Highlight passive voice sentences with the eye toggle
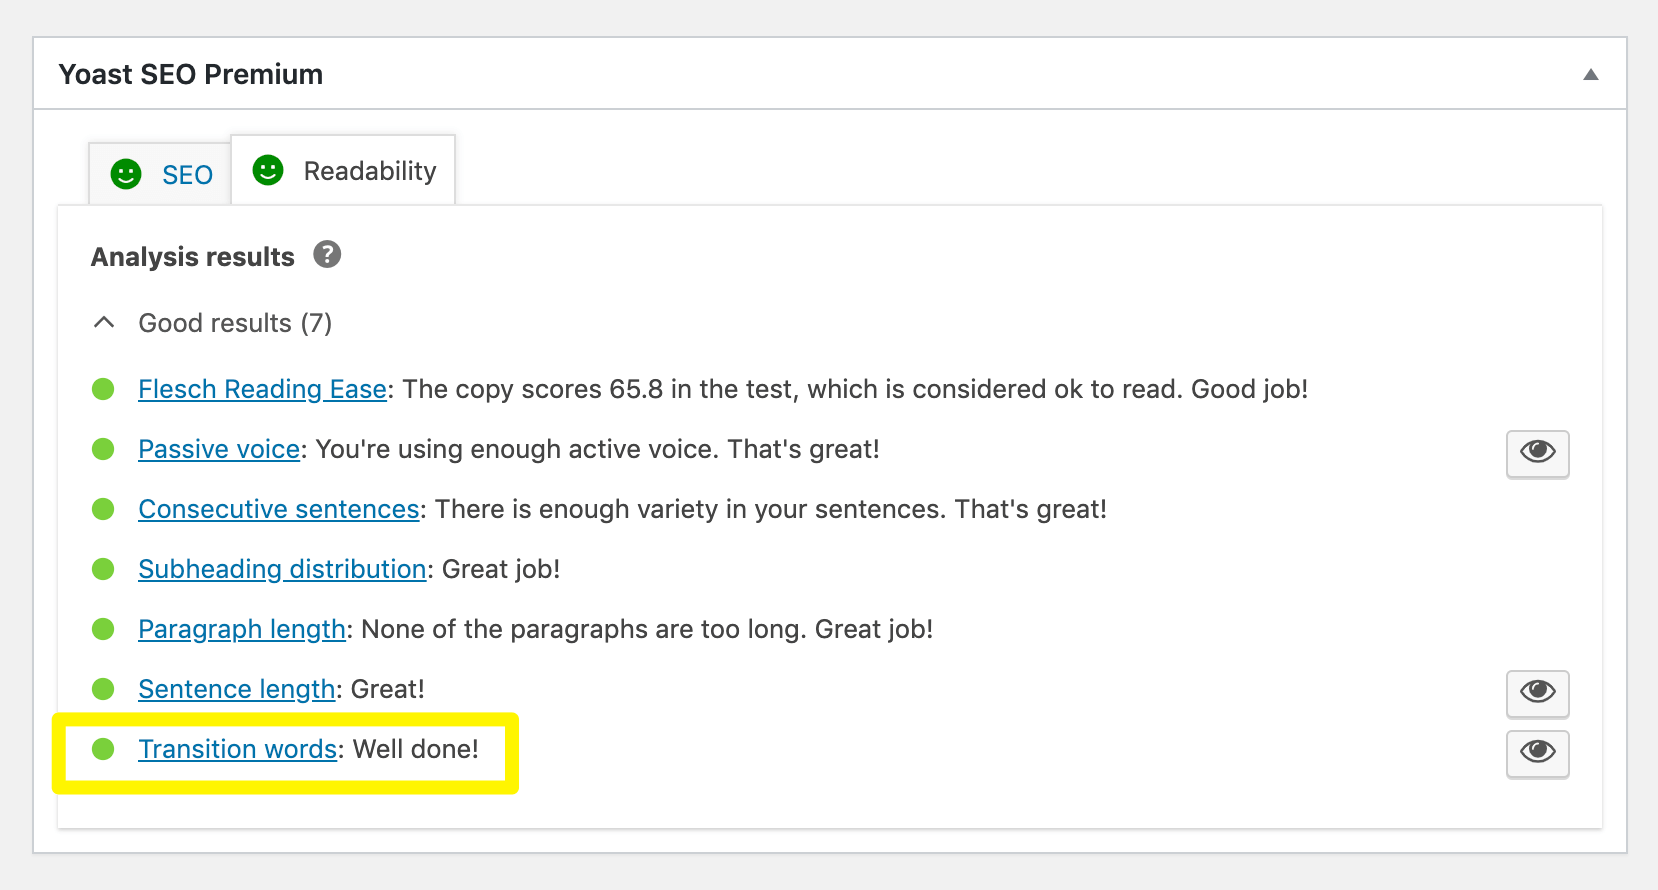1658x890 pixels. [x=1537, y=453]
